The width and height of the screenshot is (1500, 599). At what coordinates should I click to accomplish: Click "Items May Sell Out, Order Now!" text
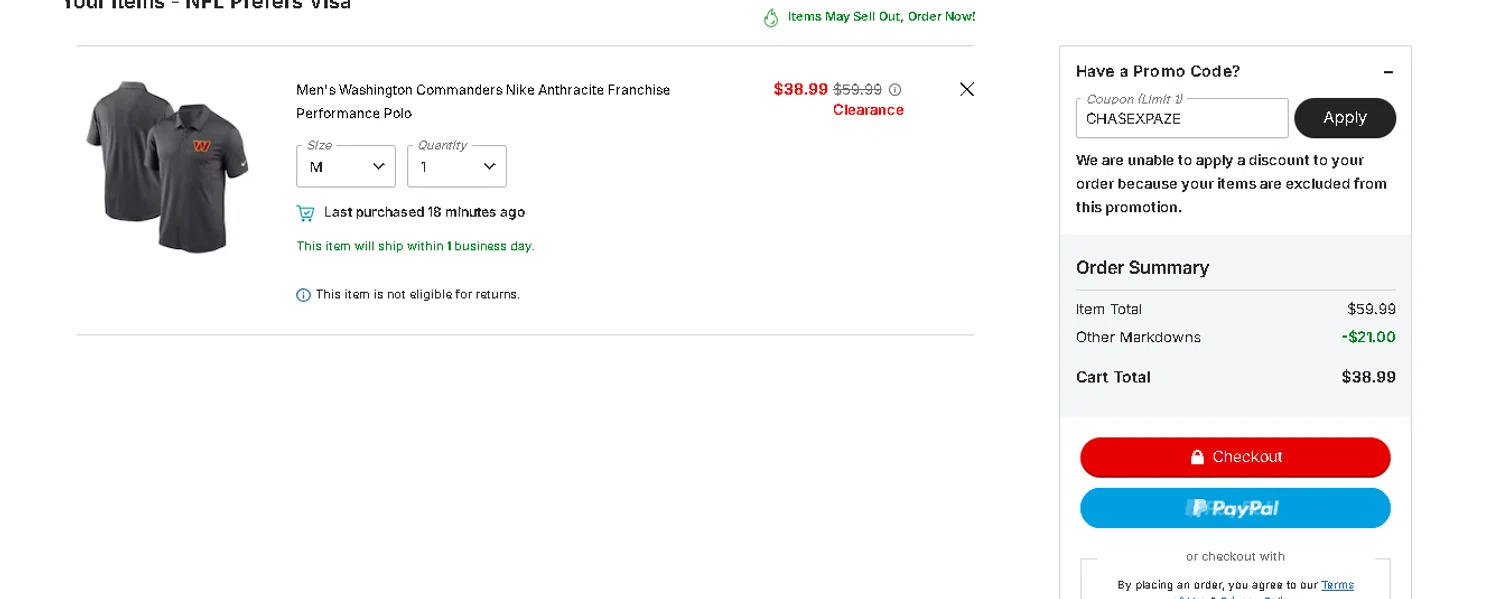(881, 17)
